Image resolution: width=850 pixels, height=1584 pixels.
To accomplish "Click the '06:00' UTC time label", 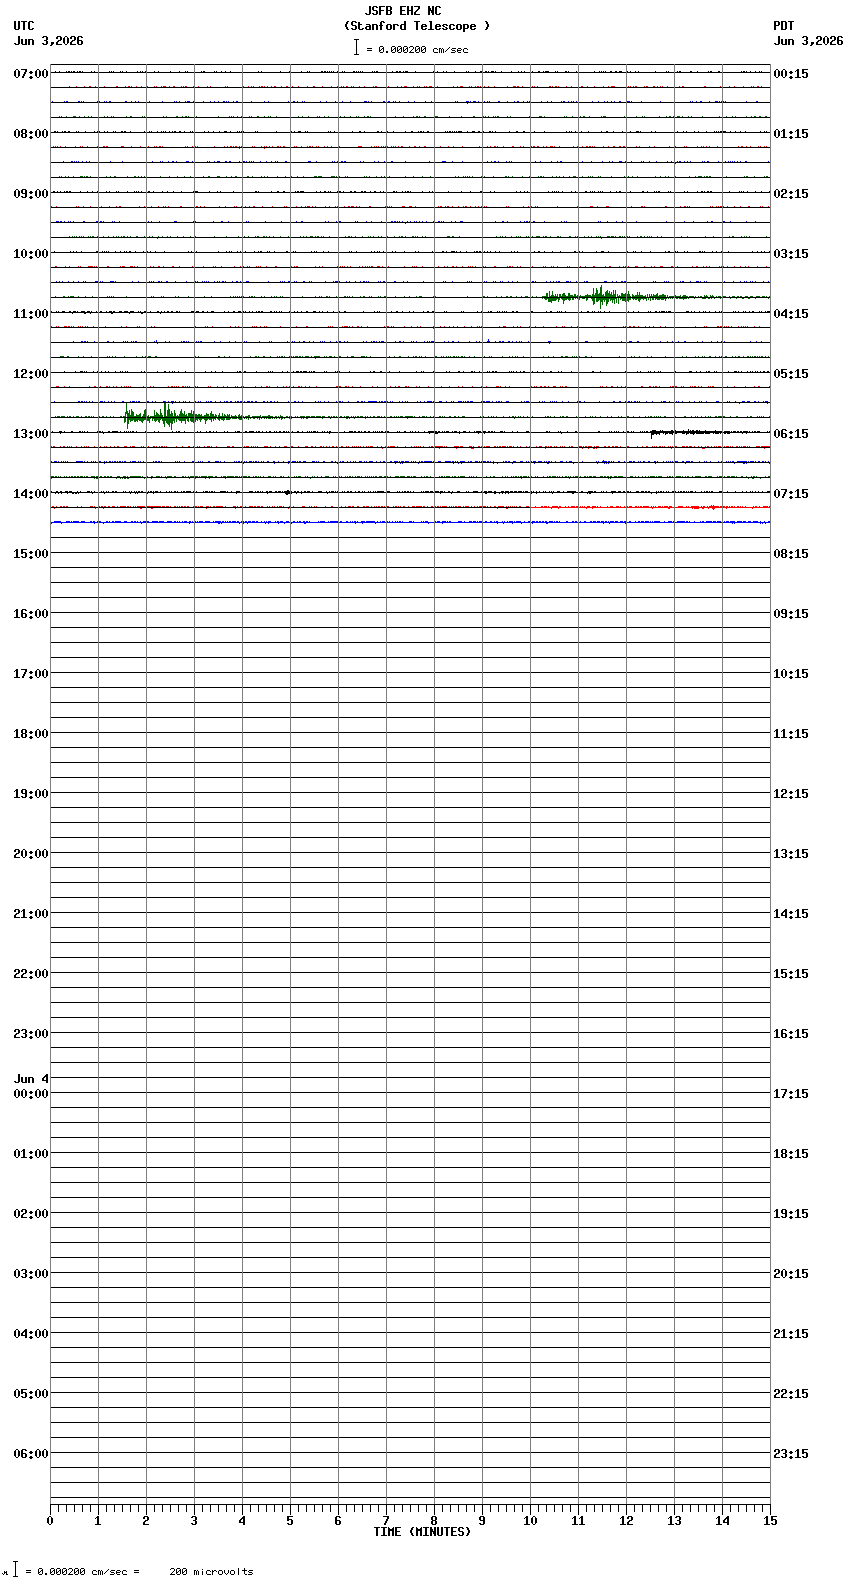I will coord(31,1454).
